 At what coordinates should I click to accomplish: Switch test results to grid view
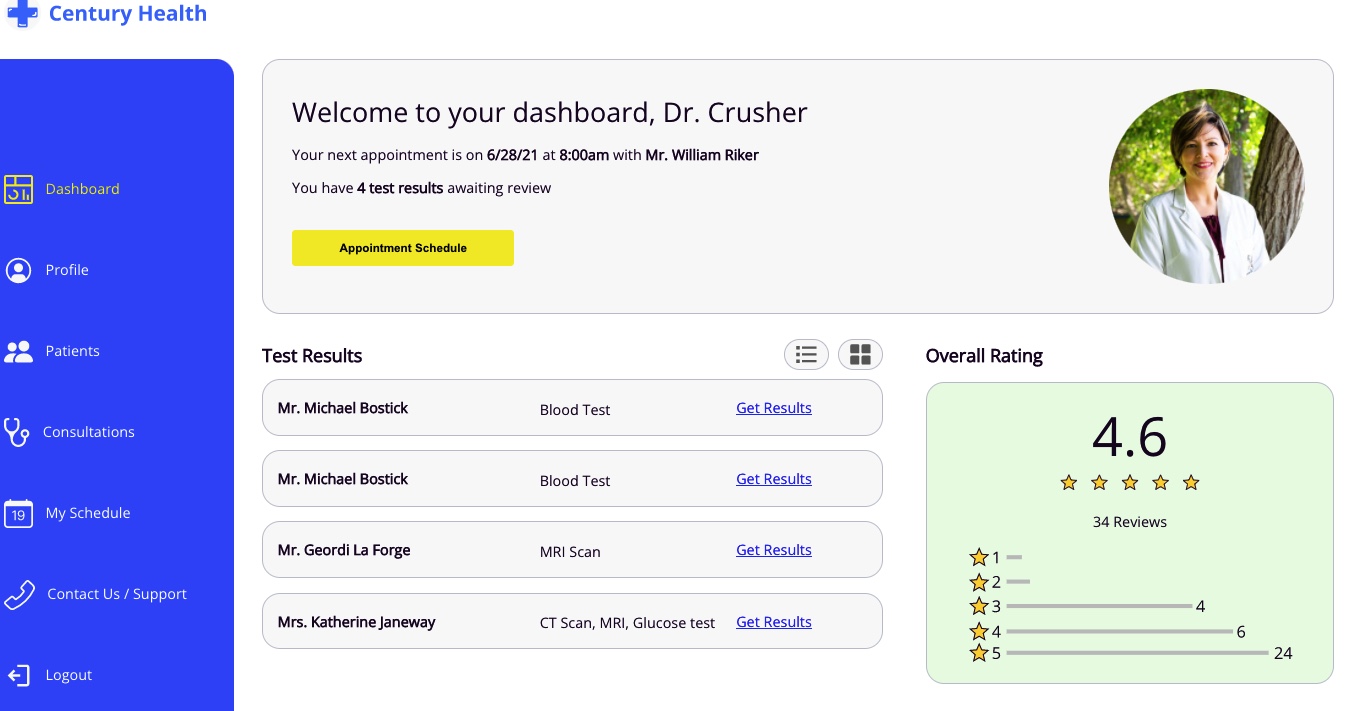[x=860, y=354]
